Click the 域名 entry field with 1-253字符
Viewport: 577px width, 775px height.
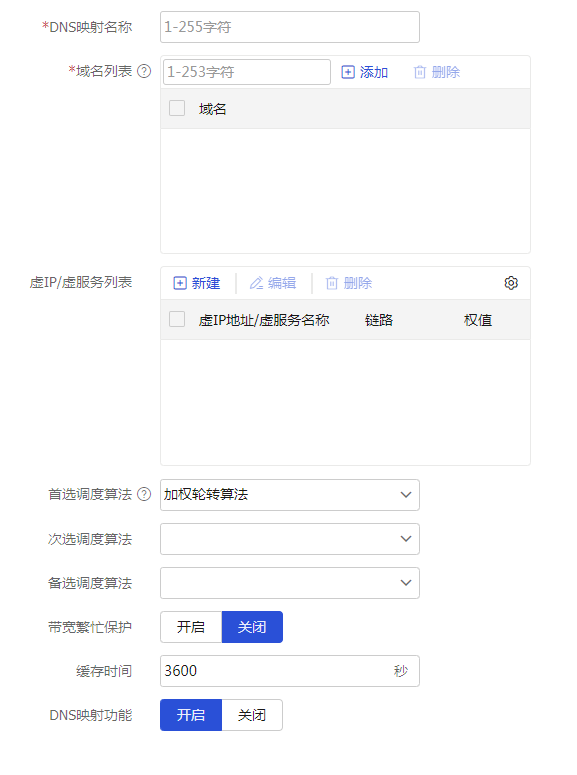point(247,72)
